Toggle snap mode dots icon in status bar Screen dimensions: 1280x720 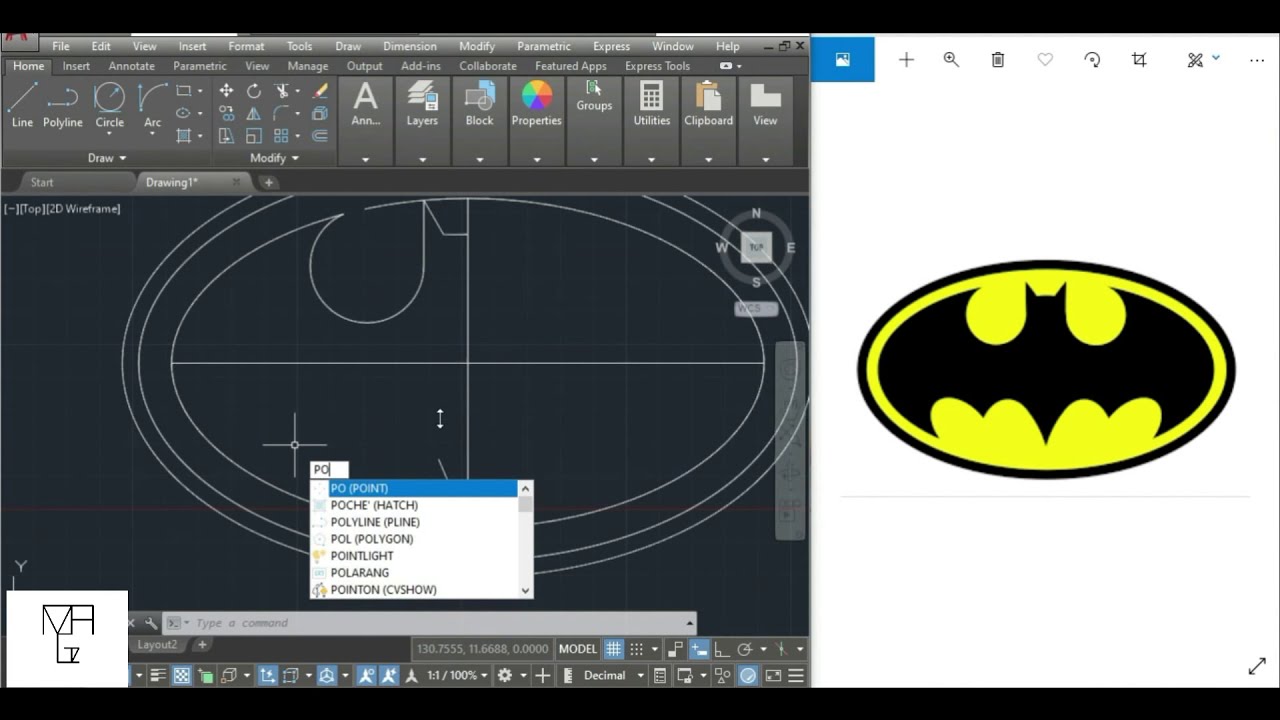637,648
